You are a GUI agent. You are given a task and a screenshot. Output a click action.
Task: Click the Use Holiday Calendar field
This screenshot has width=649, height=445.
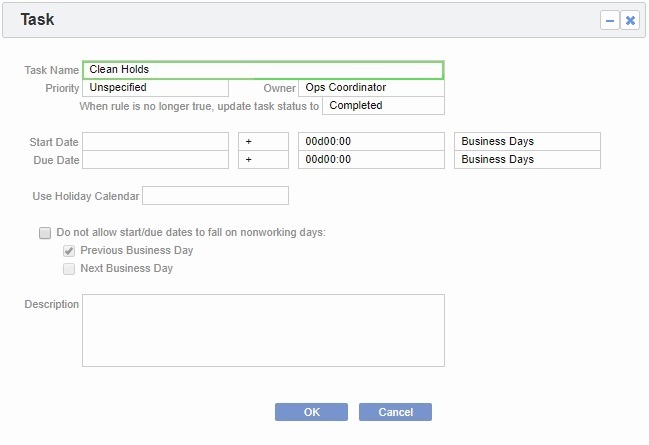[x=215, y=196]
